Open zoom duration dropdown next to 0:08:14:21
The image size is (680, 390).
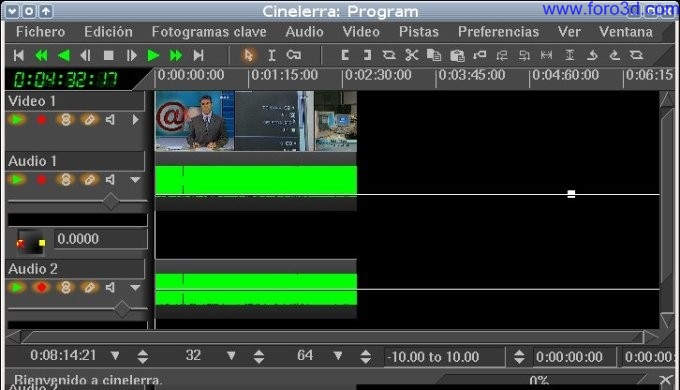coord(115,356)
